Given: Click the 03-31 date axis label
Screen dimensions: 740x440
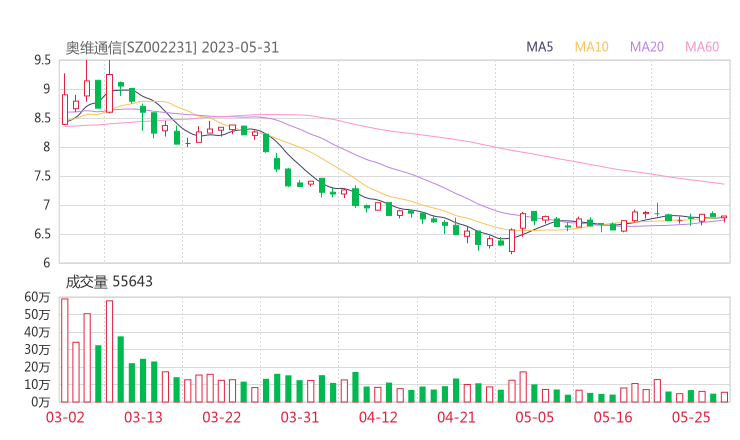Looking at the screenshot, I should [300, 417].
